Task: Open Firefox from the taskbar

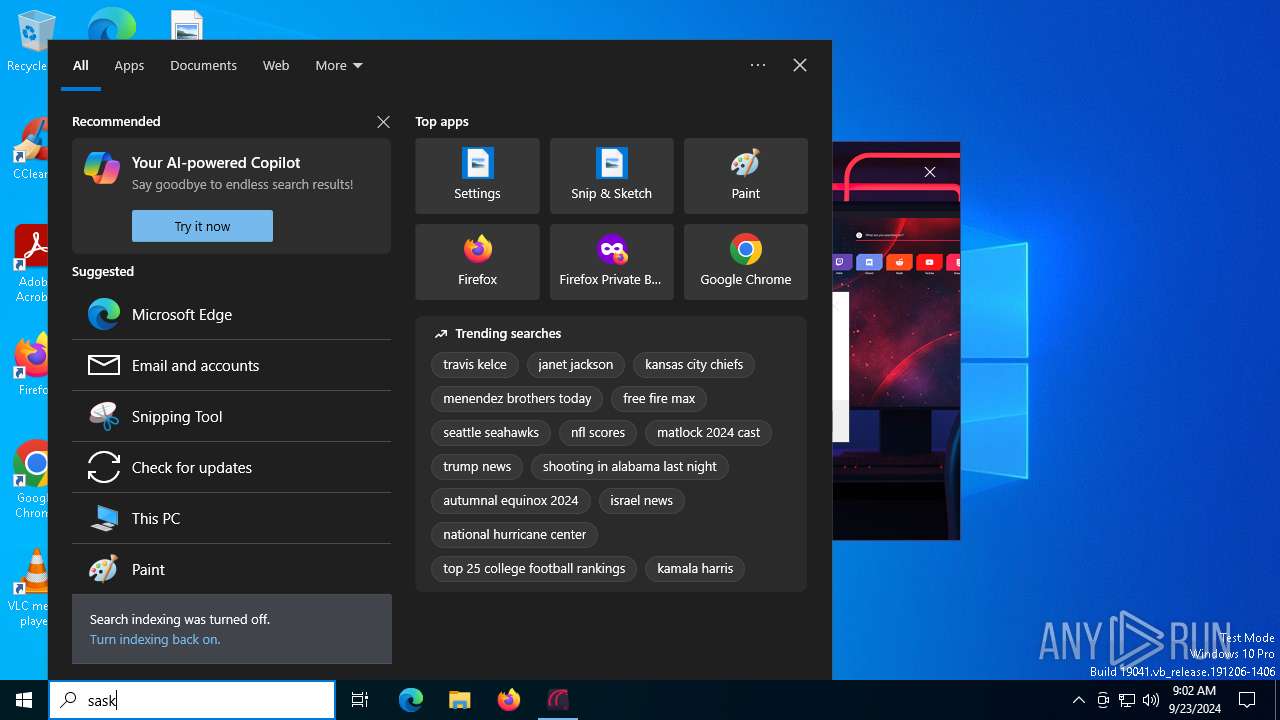Action: 508,700
